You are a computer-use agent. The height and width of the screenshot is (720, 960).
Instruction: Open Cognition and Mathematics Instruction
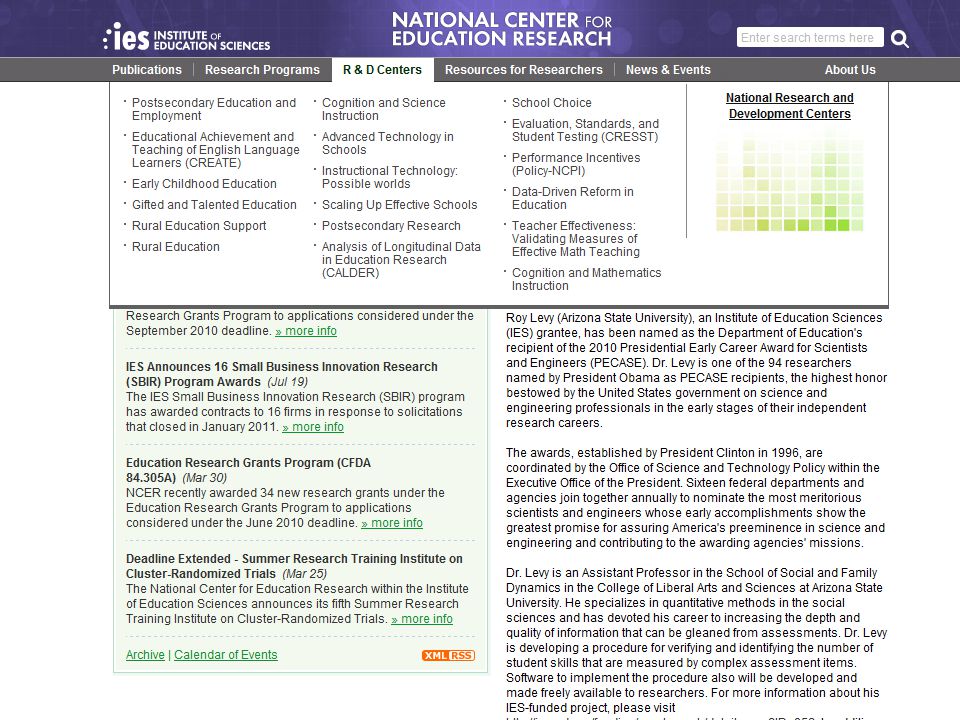pyautogui.click(x=587, y=279)
